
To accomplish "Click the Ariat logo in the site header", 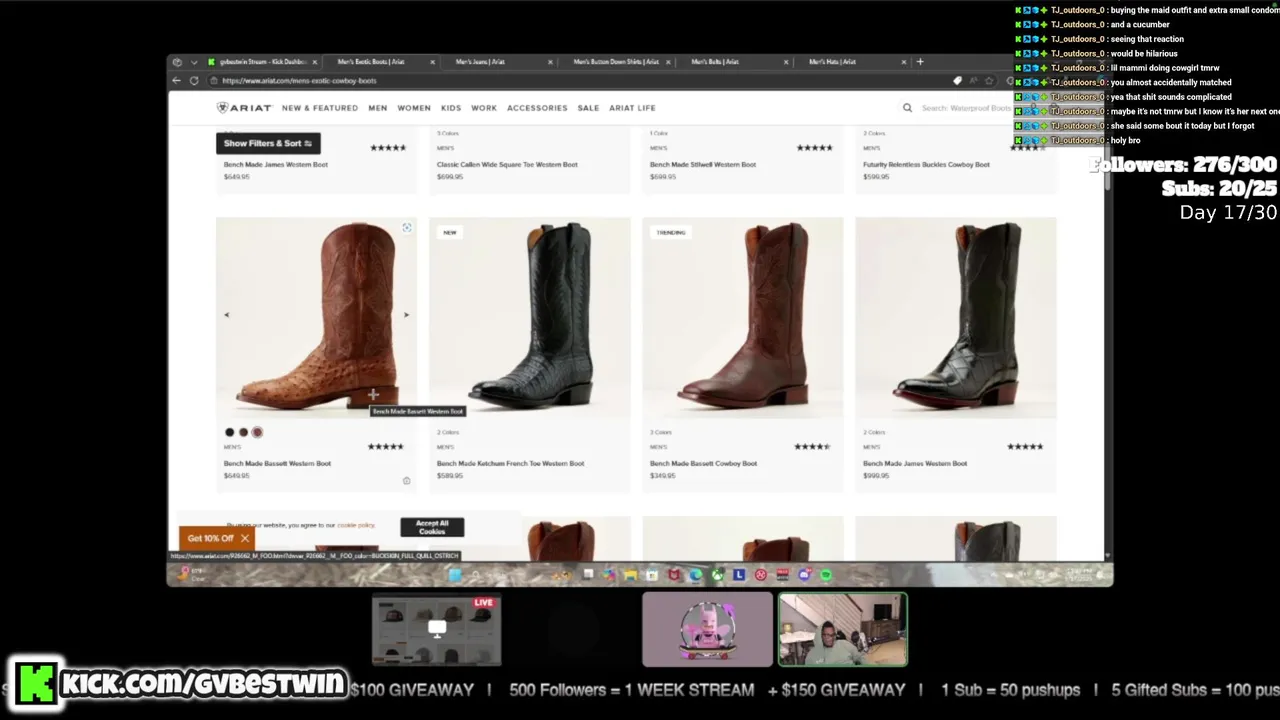I will coord(244,107).
